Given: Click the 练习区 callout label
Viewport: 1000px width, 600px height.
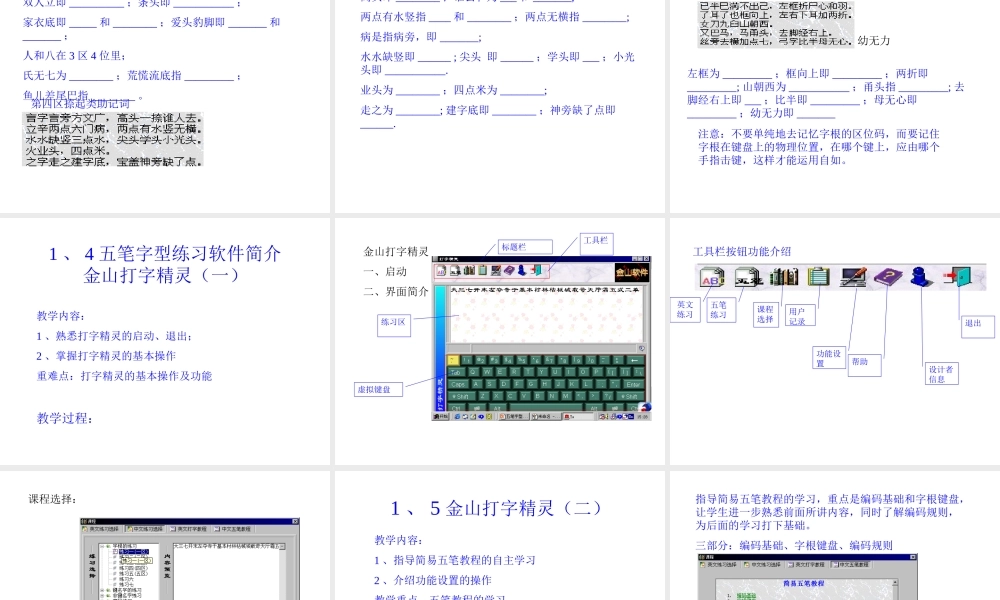Looking at the screenshot, I should [393, 325].
